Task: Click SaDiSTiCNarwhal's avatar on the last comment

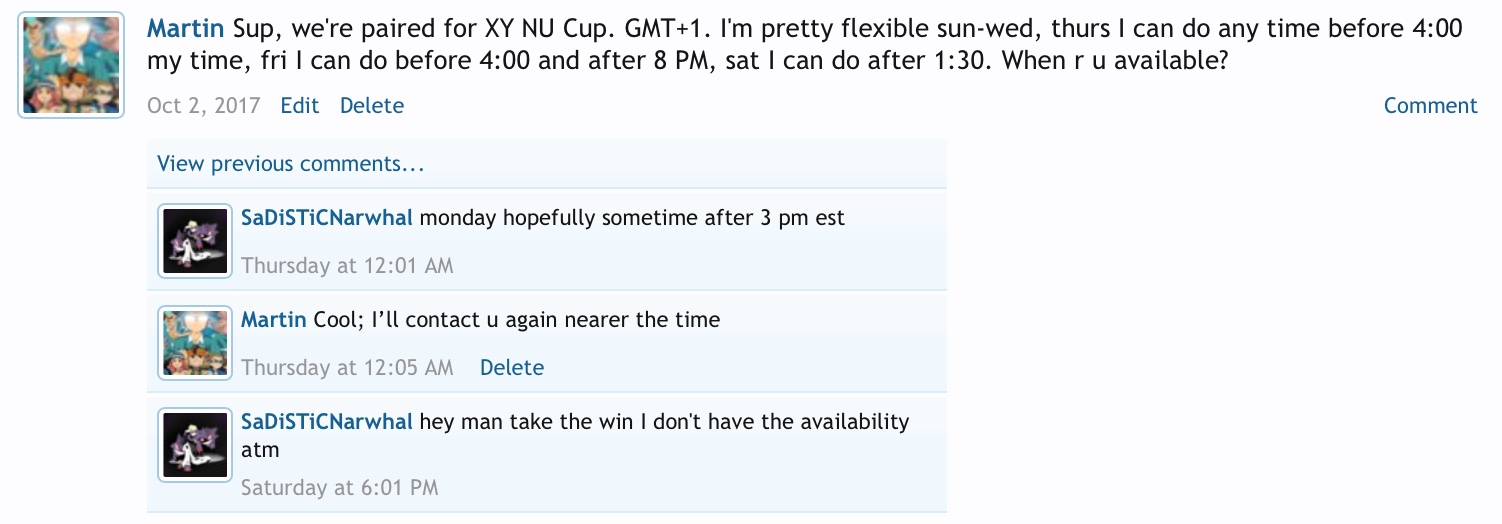Action: [196, 444]
